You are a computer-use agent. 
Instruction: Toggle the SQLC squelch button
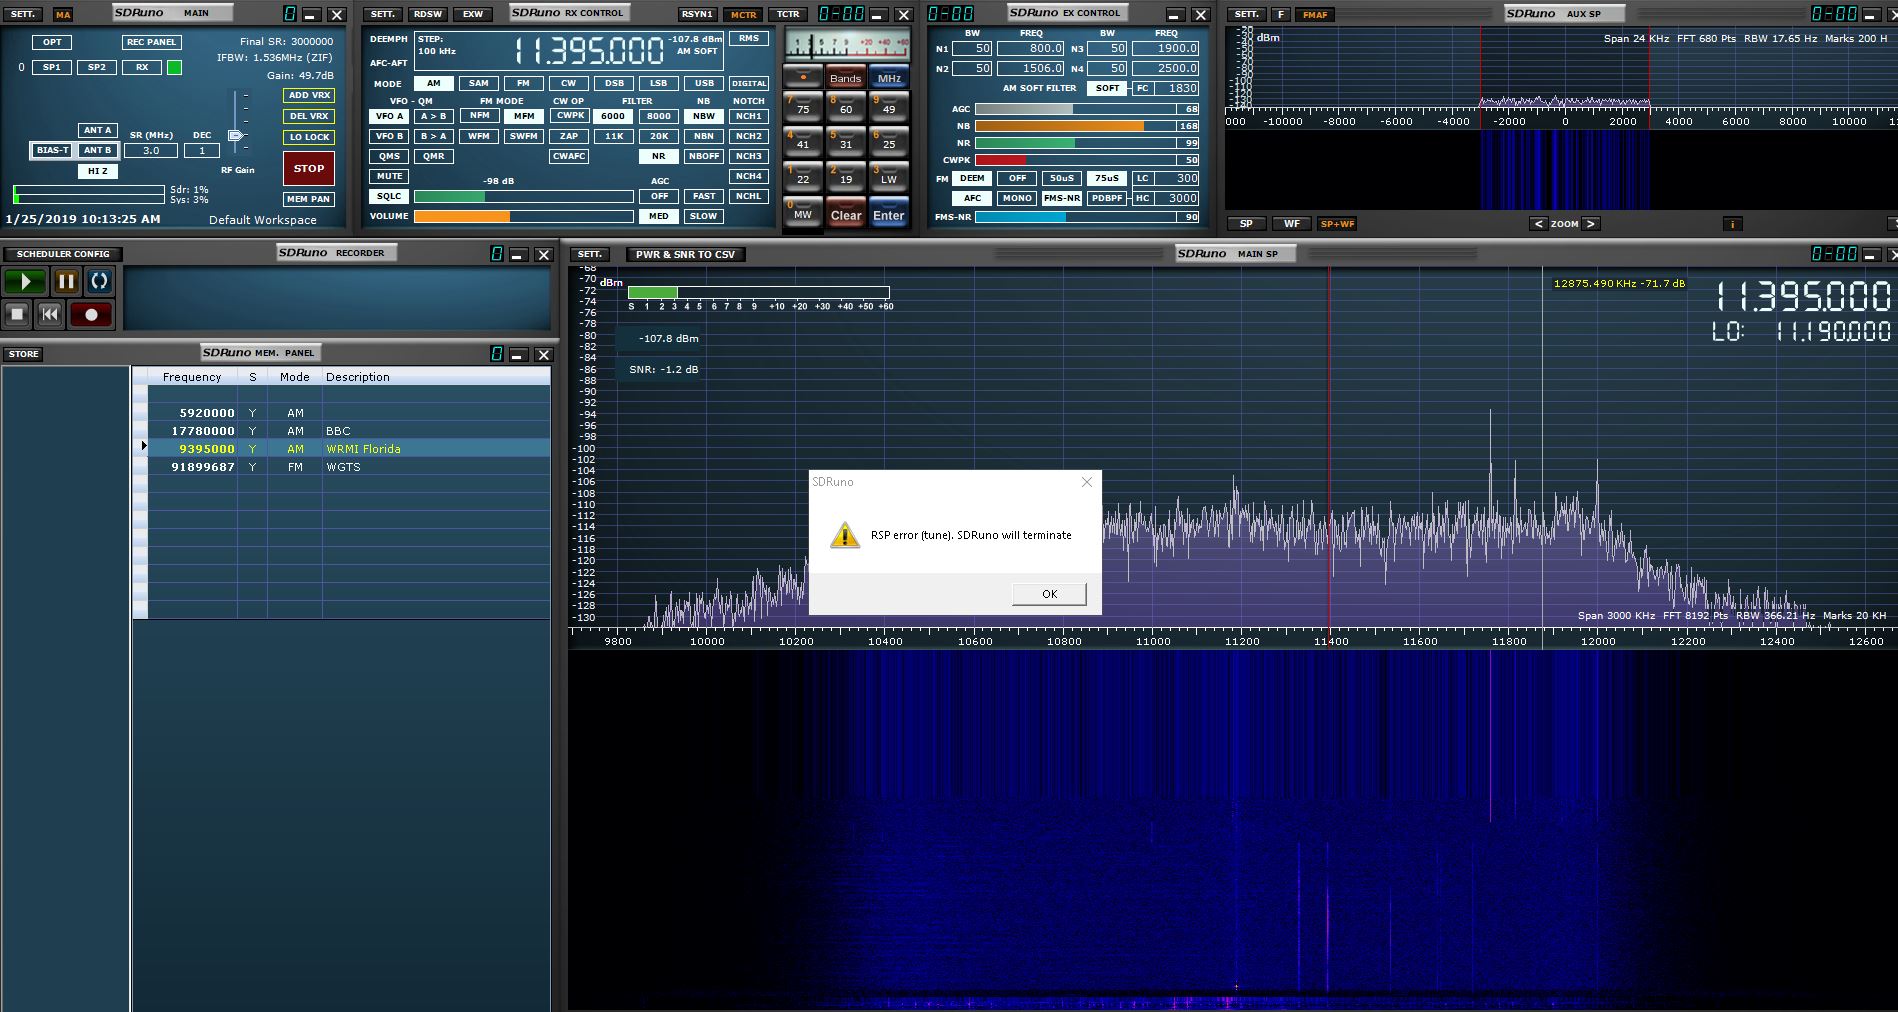click(389, 196)
